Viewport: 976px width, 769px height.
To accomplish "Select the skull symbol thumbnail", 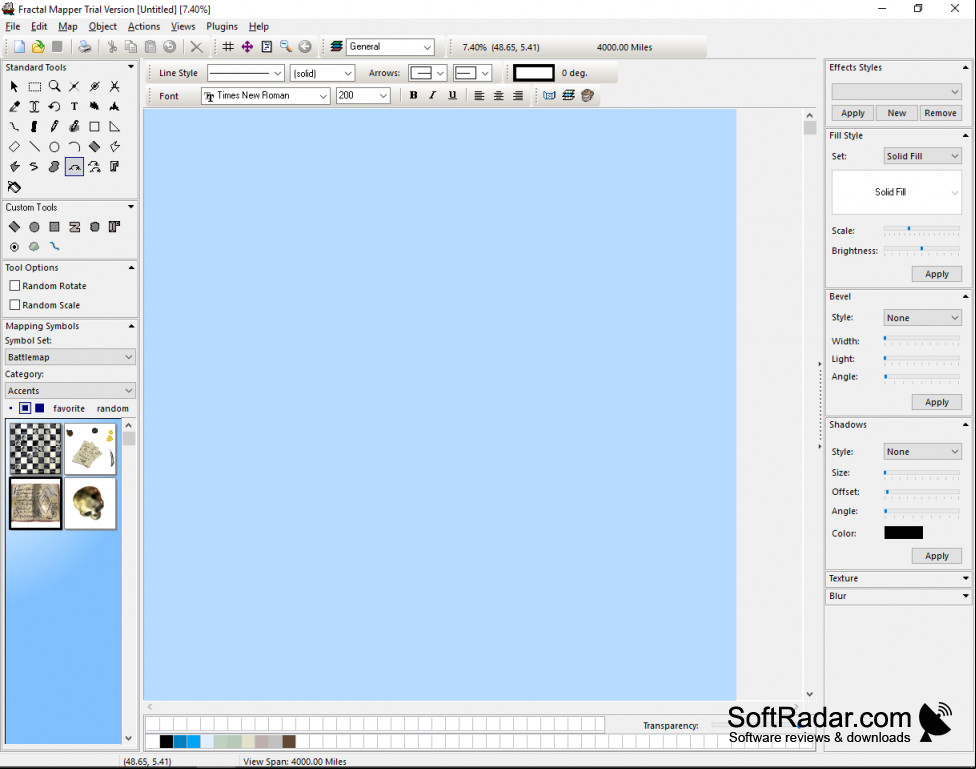I will click(90, 503).
